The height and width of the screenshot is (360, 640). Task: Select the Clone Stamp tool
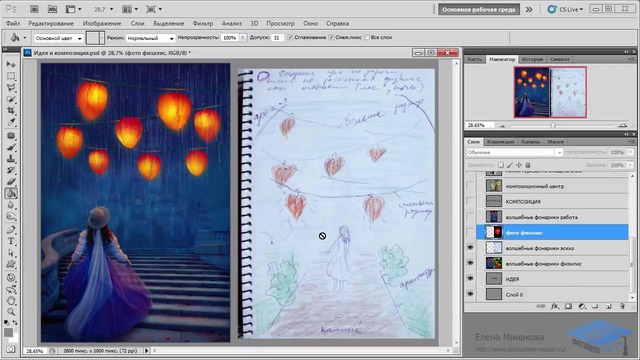(11, 159)
